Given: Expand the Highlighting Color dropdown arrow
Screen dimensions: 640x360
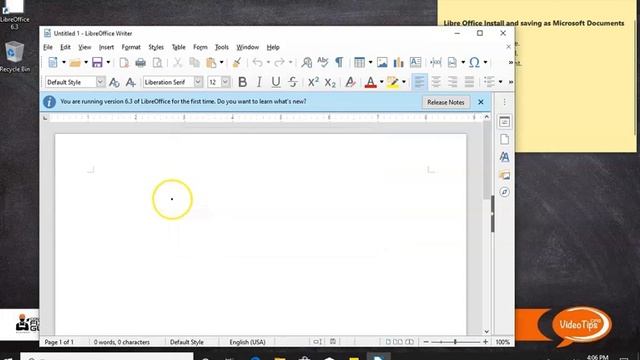Looking at the screenshot, I should tap(404, 82).
